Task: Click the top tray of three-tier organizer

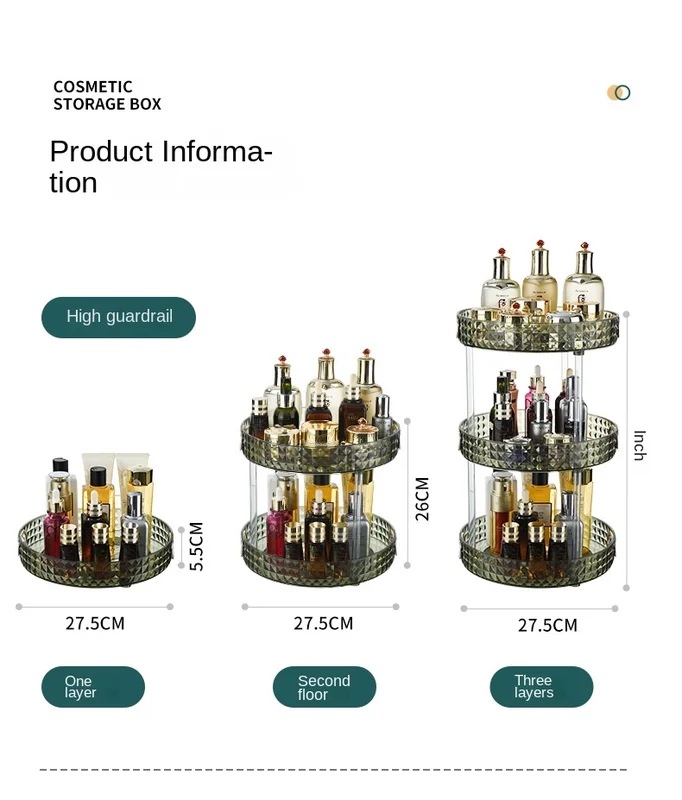Action: (538, 330)
